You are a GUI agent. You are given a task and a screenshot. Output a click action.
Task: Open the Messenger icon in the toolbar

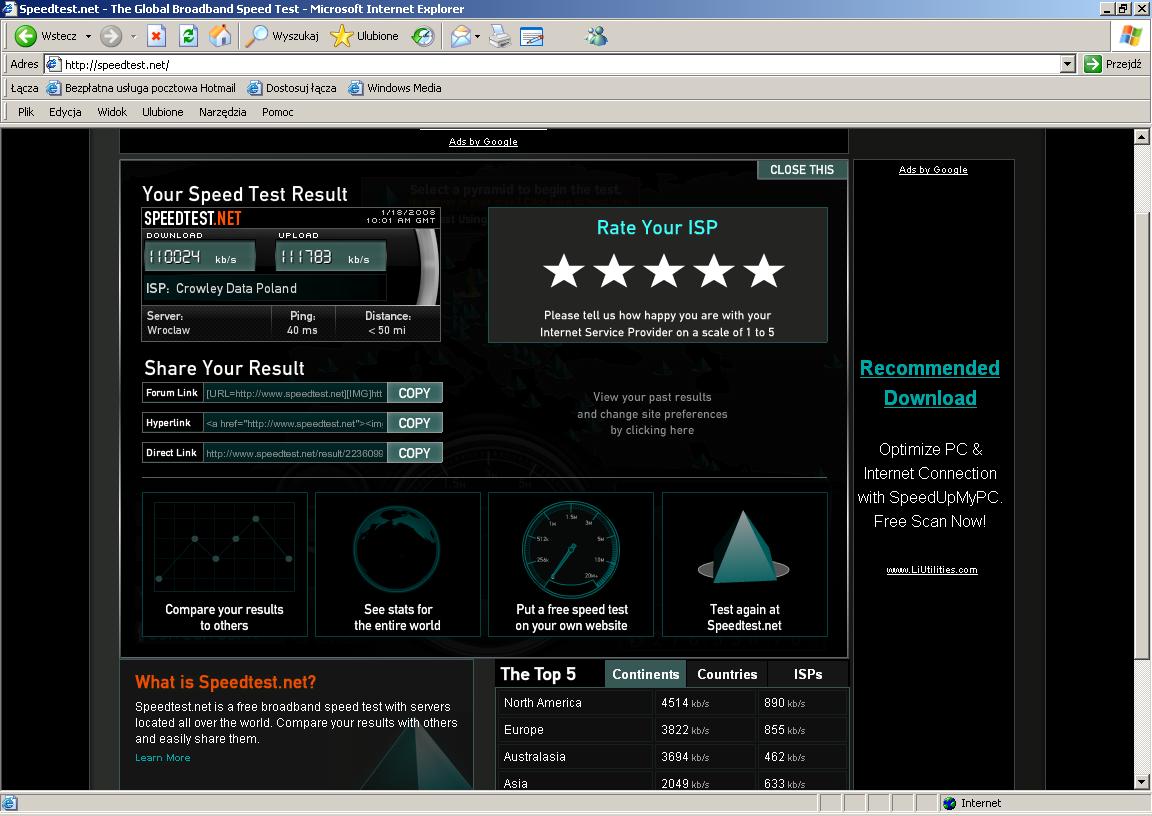[597, 37]
